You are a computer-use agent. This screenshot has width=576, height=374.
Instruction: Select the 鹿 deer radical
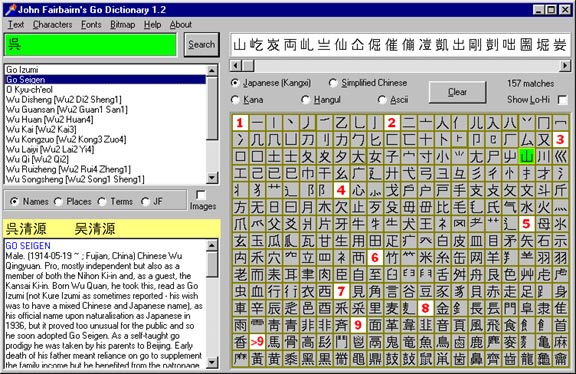(476, 342)
